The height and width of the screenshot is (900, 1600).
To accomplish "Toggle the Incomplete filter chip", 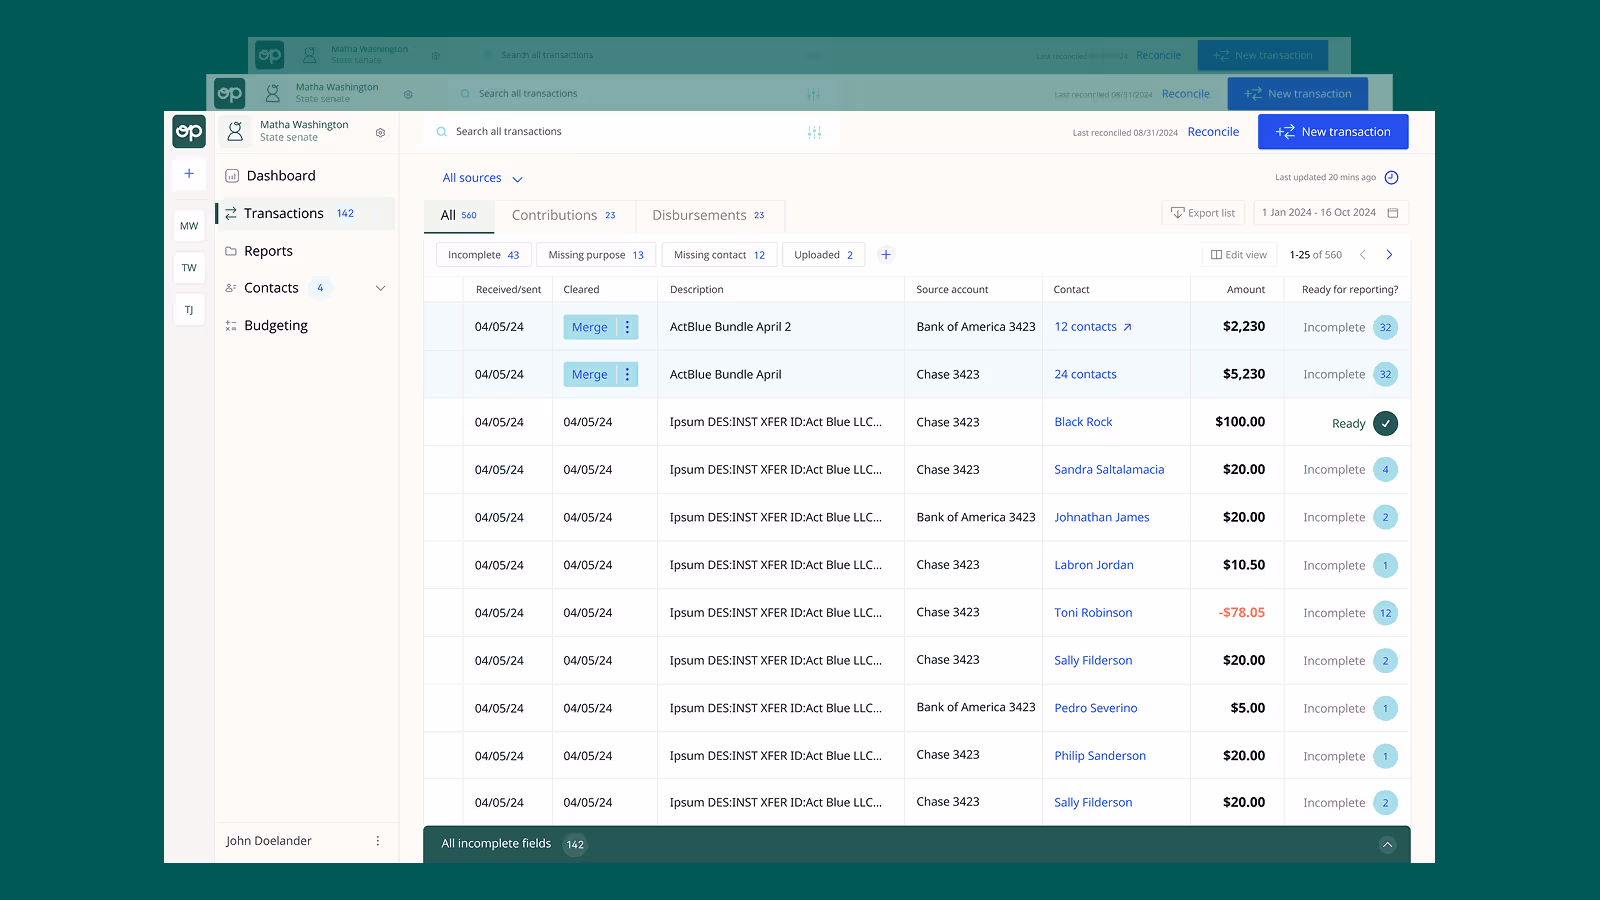I will pyautogui.click(x=483, y=255).
